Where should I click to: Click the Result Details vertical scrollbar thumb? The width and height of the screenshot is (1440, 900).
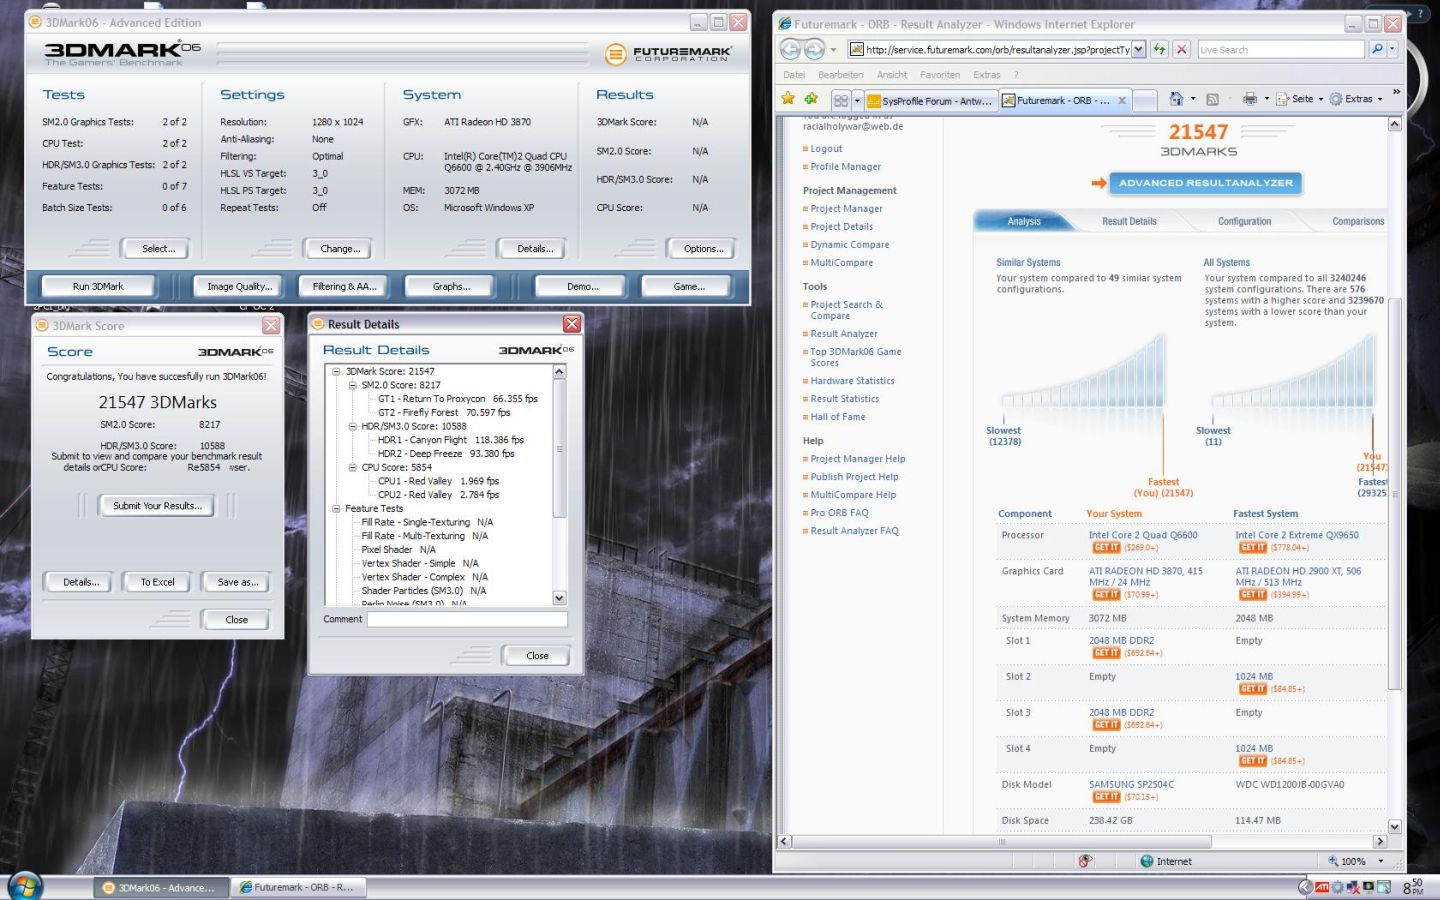pyautogui.click(x=559, y=448)
